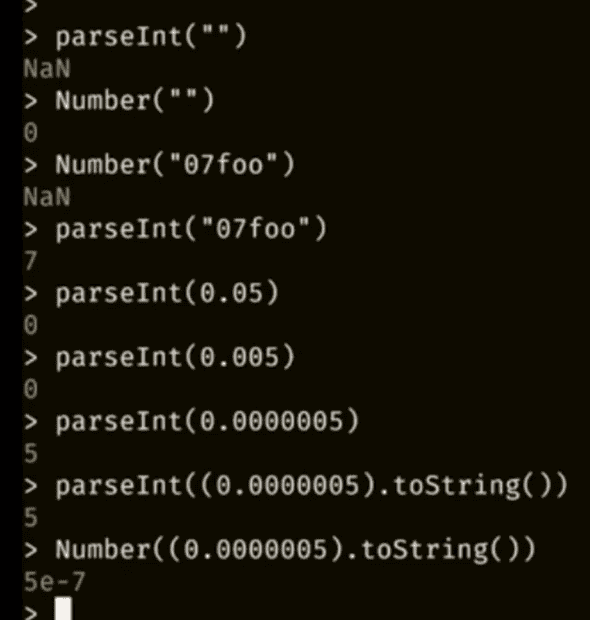Click the 0 output below parseInt(0.005)
The height and width of the screenshot is (620, 590).
31,389
